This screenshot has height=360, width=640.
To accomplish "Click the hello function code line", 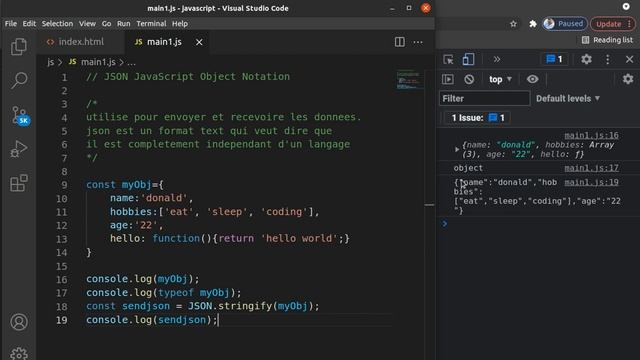I will tap(230, 238).
